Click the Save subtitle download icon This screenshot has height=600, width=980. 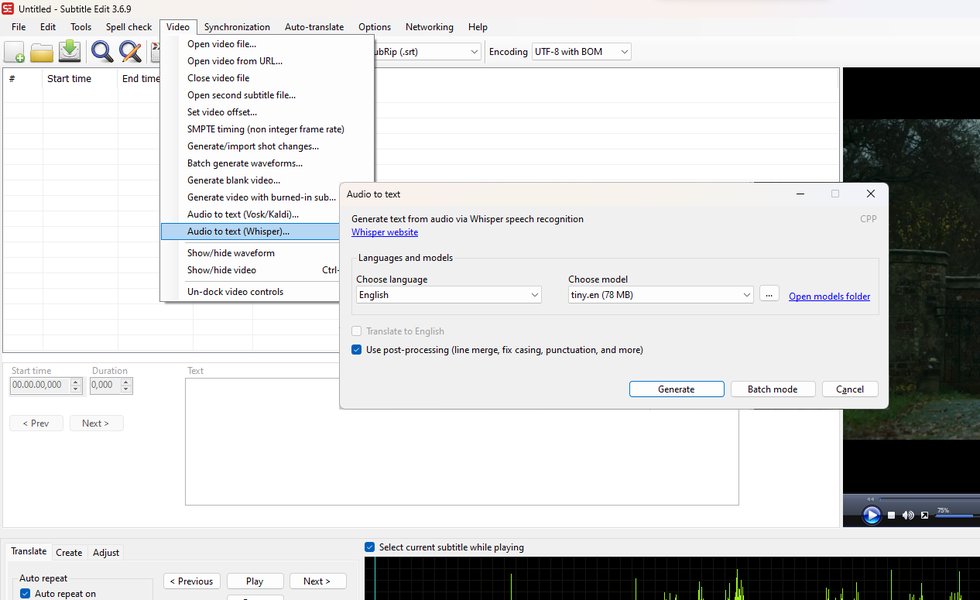(x=70, y=51)
